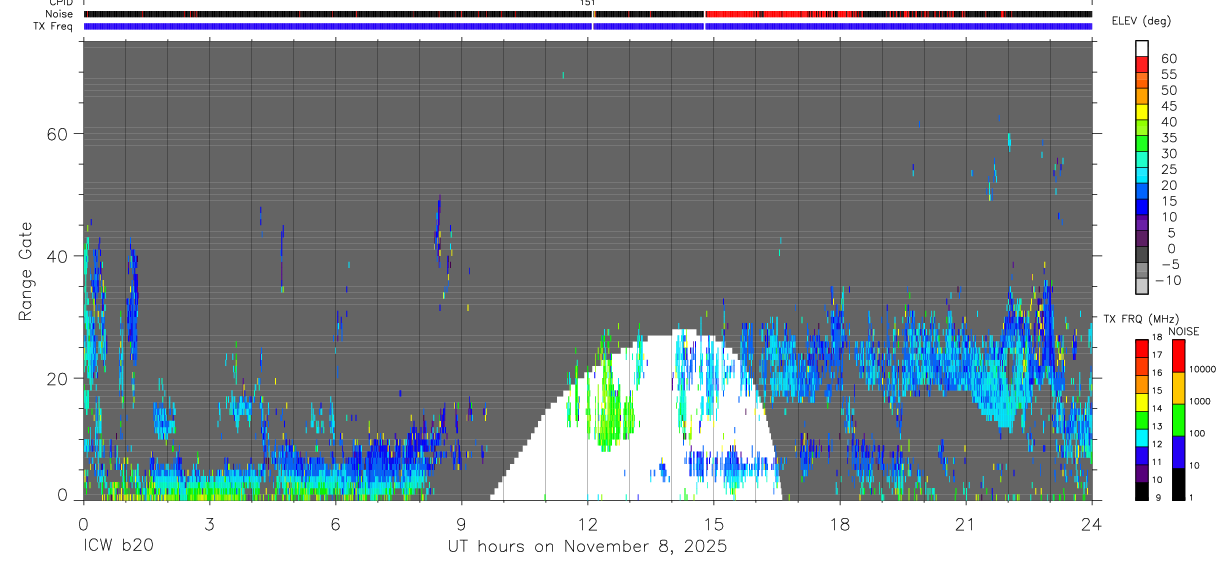Click the white top segment of elevation colorbar
The height and width of the screenshot is (567, 1228).
tap(1142, 46)
